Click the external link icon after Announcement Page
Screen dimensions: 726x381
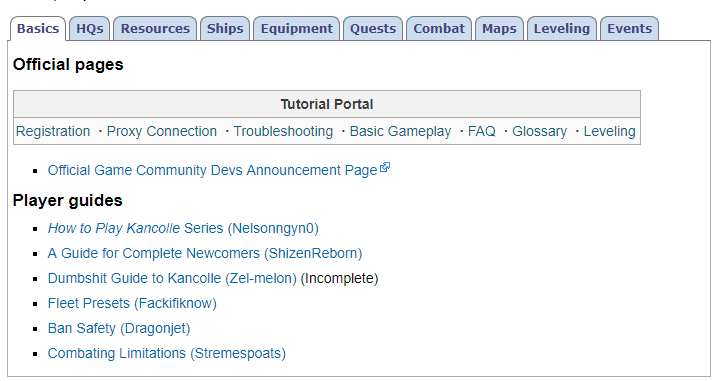tap(385, 168)
